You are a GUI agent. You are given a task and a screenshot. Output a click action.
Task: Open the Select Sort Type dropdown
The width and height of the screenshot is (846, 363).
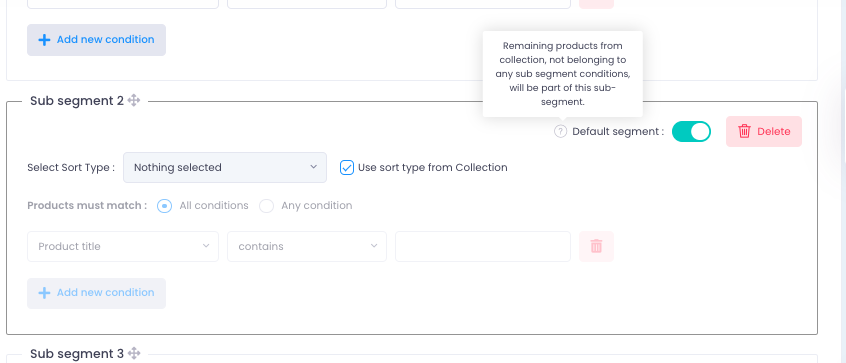pyautogui.click(x=224, y=167)
